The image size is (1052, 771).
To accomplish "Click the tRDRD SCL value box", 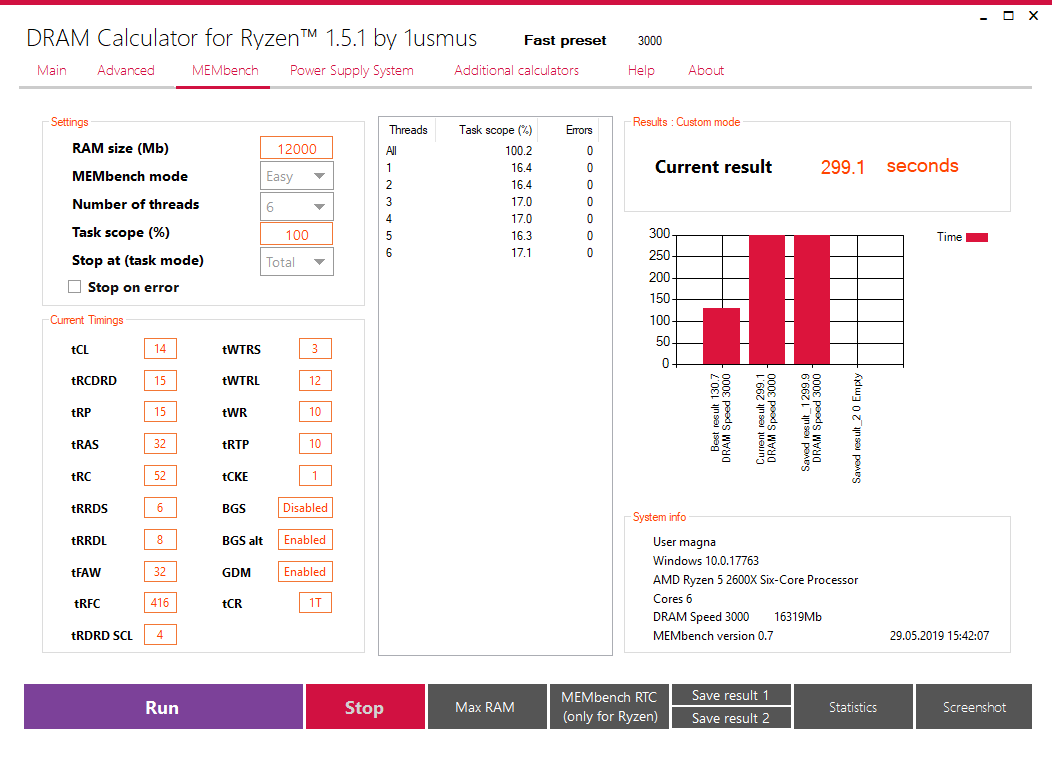I will pos(160,634).
